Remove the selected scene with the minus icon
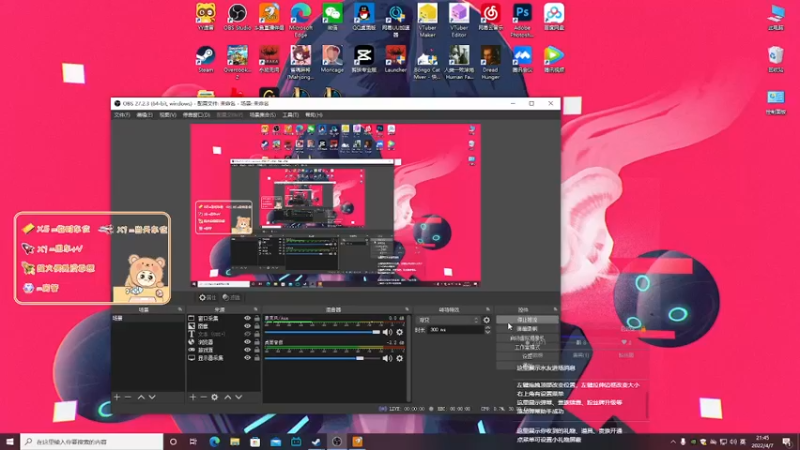 (128, 397)
